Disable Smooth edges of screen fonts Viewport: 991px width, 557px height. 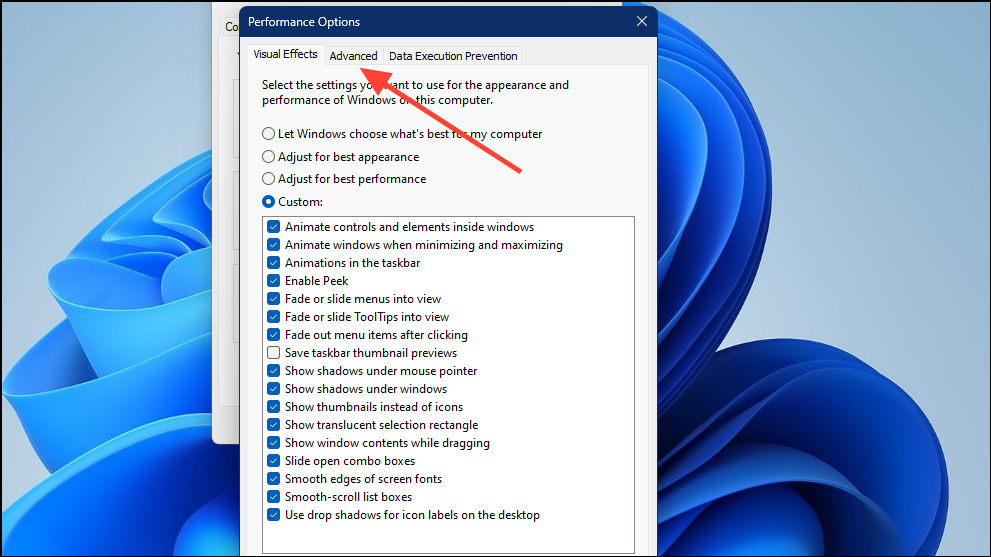(274, 479)
